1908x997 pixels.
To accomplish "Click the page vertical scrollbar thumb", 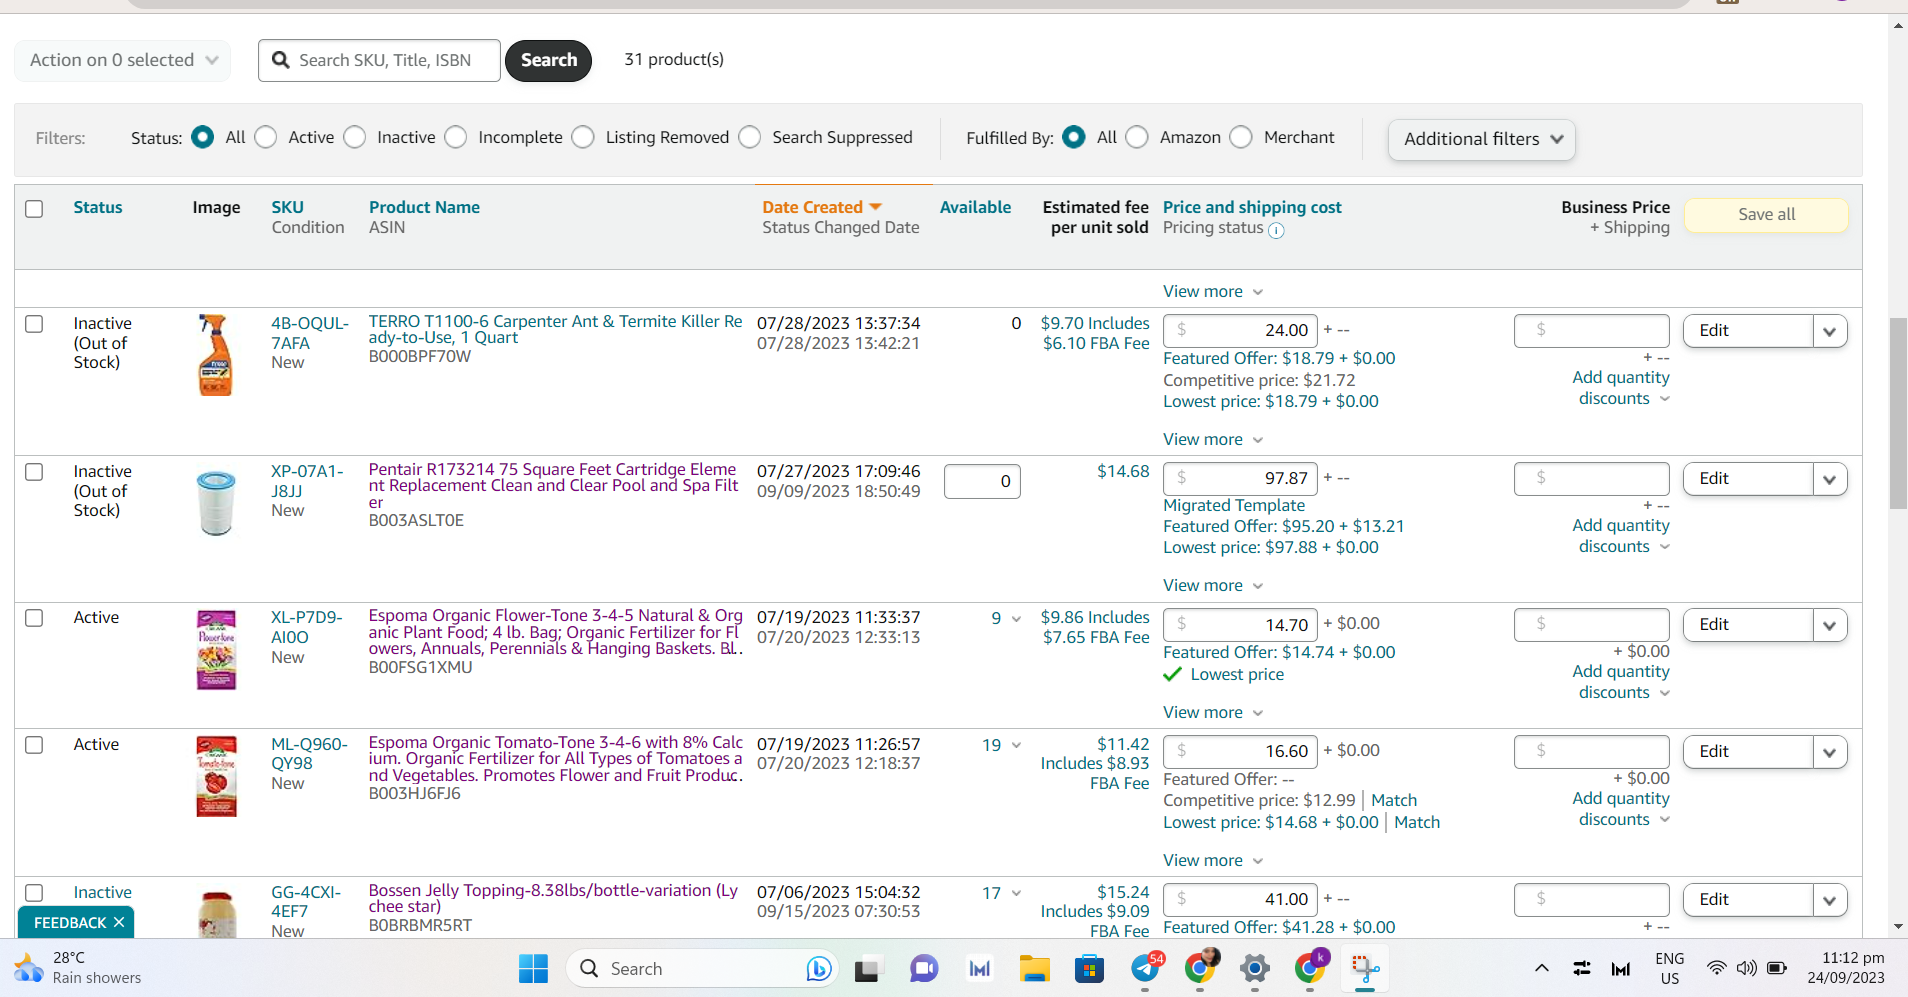I will click(x=1898, y=413).
